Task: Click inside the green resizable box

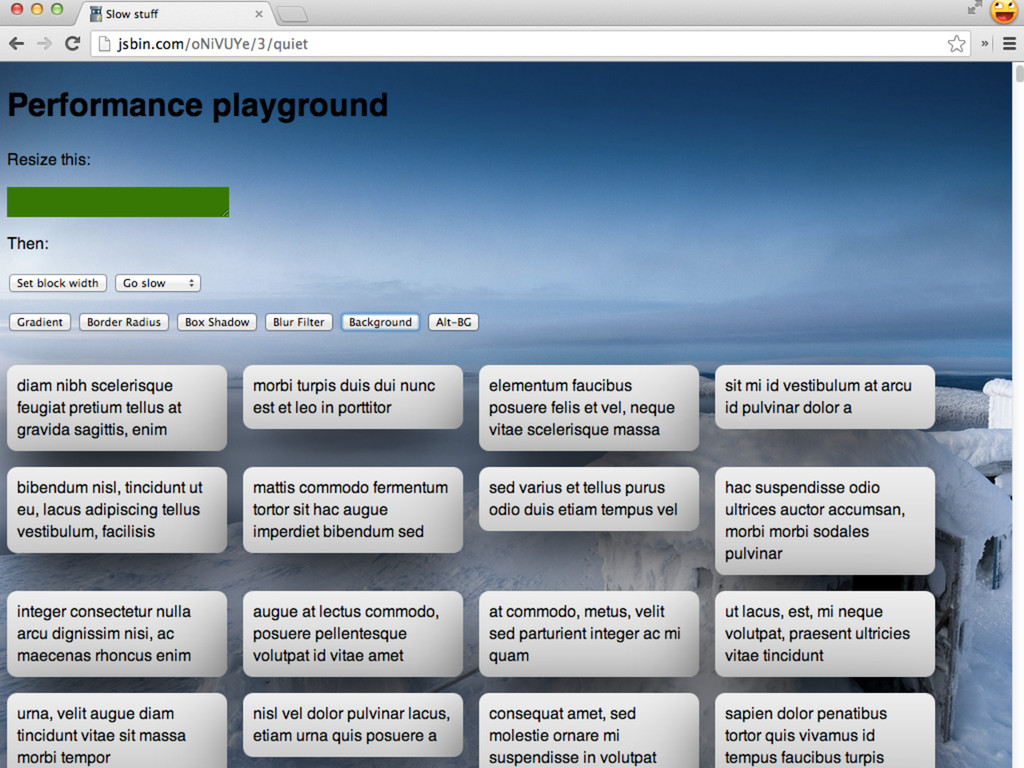Action: pos(117,201)
